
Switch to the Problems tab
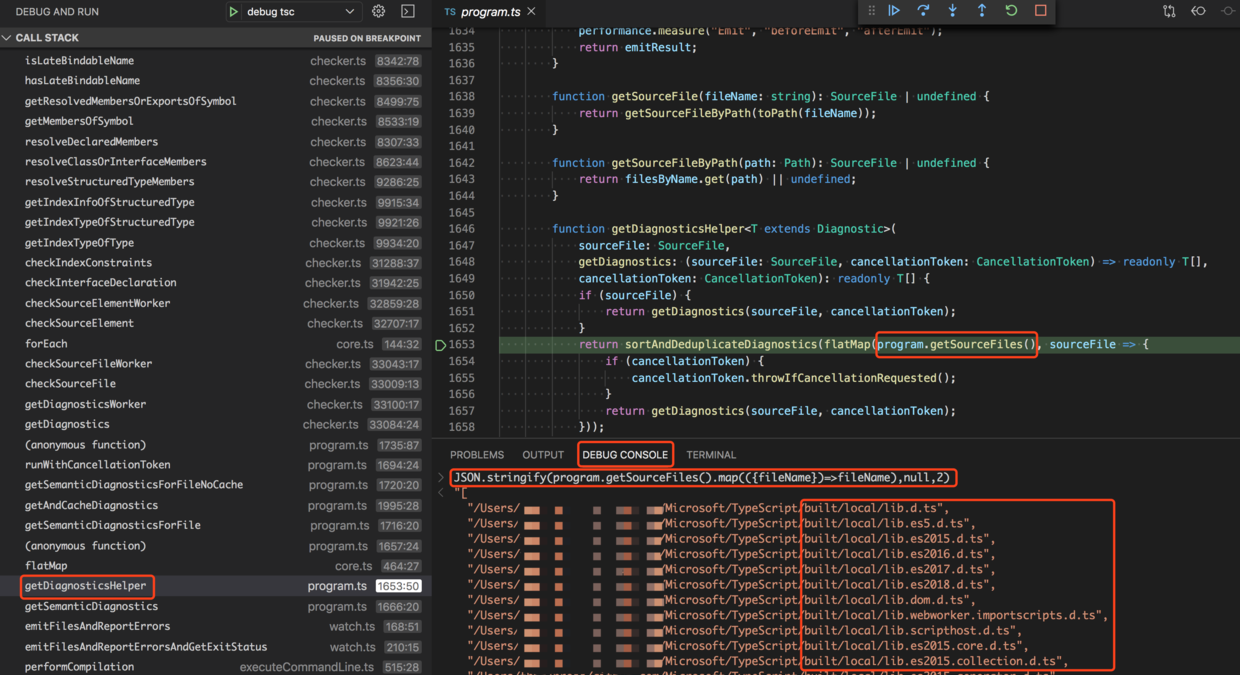pos(477,455)
